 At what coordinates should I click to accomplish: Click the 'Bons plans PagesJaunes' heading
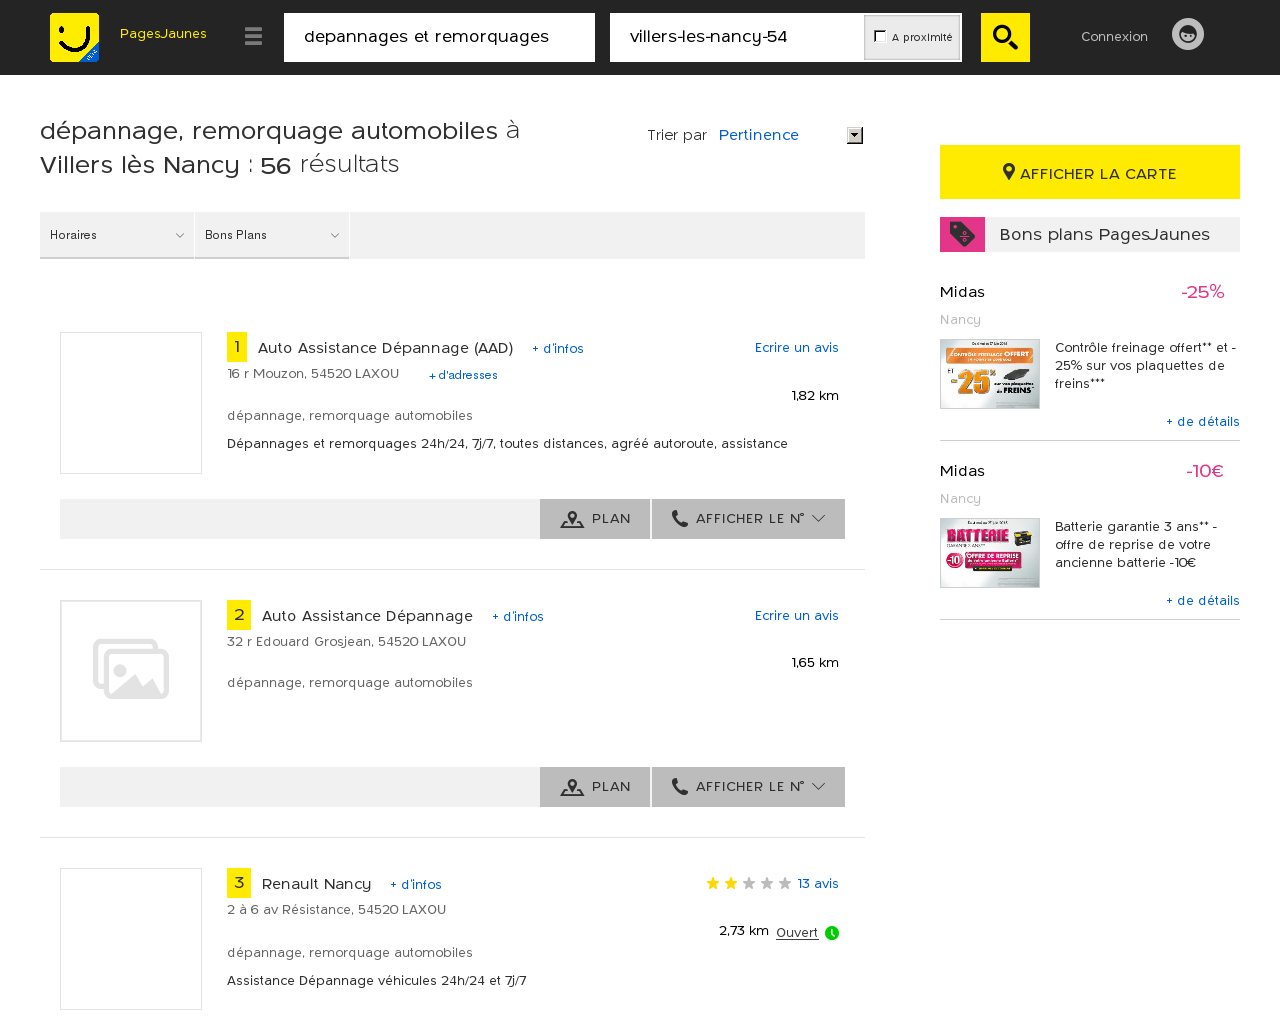[1104, 234]
